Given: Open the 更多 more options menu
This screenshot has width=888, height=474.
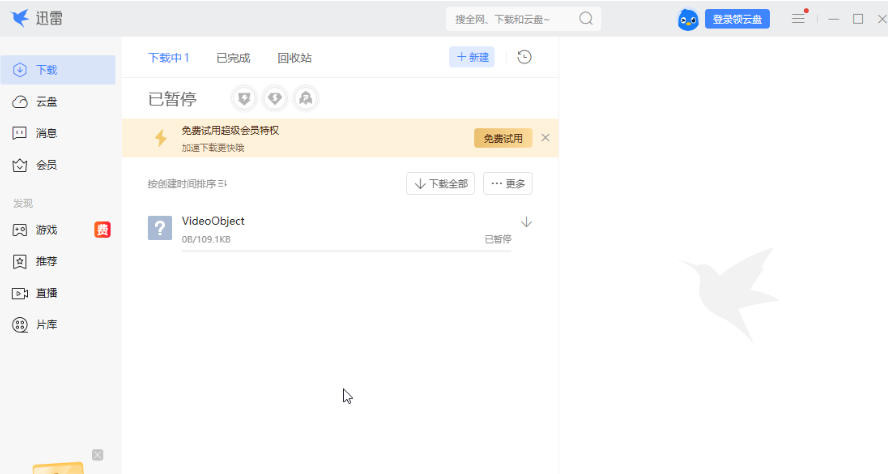Looking at the screenshot, I should (508, 184).
